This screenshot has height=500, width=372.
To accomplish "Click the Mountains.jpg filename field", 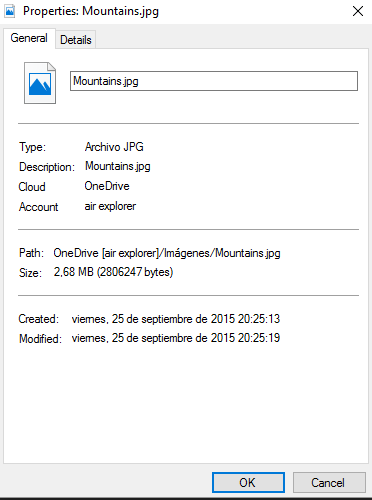I will click(214, 81).
